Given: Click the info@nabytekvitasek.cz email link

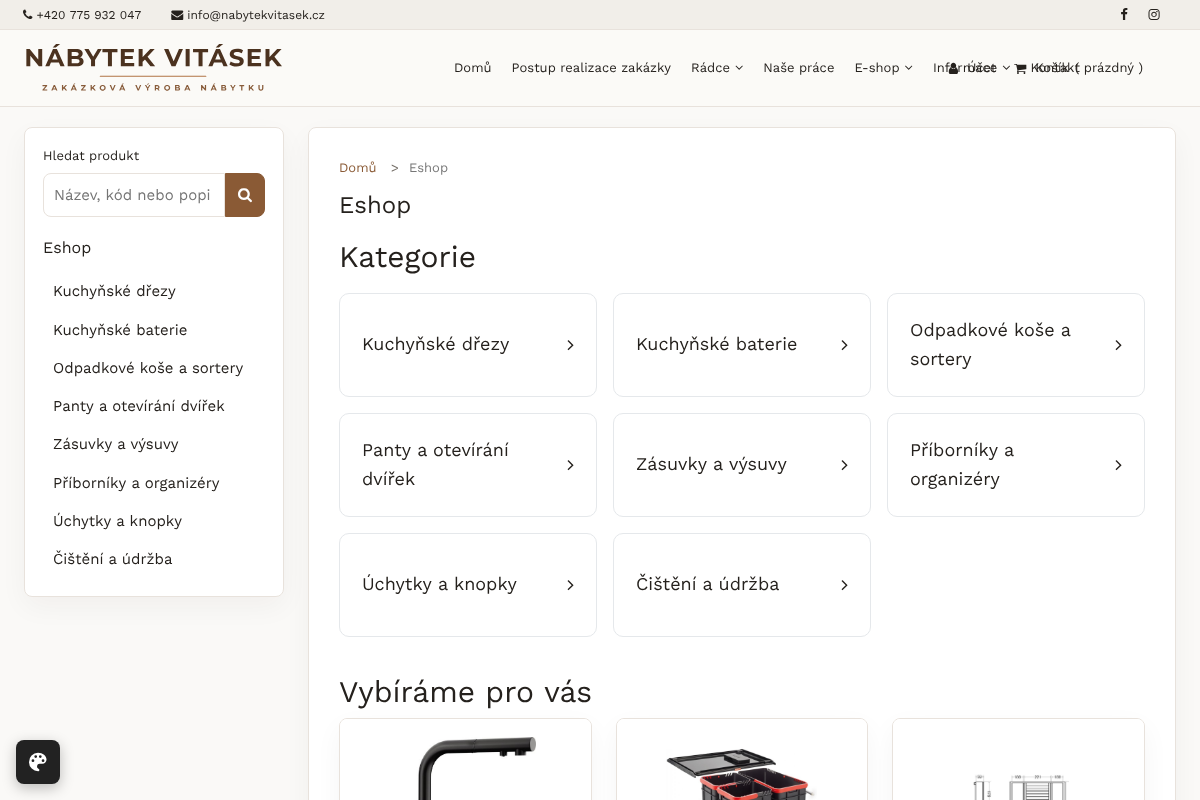Looking at the screenshot, I should (x=248, y=15).
